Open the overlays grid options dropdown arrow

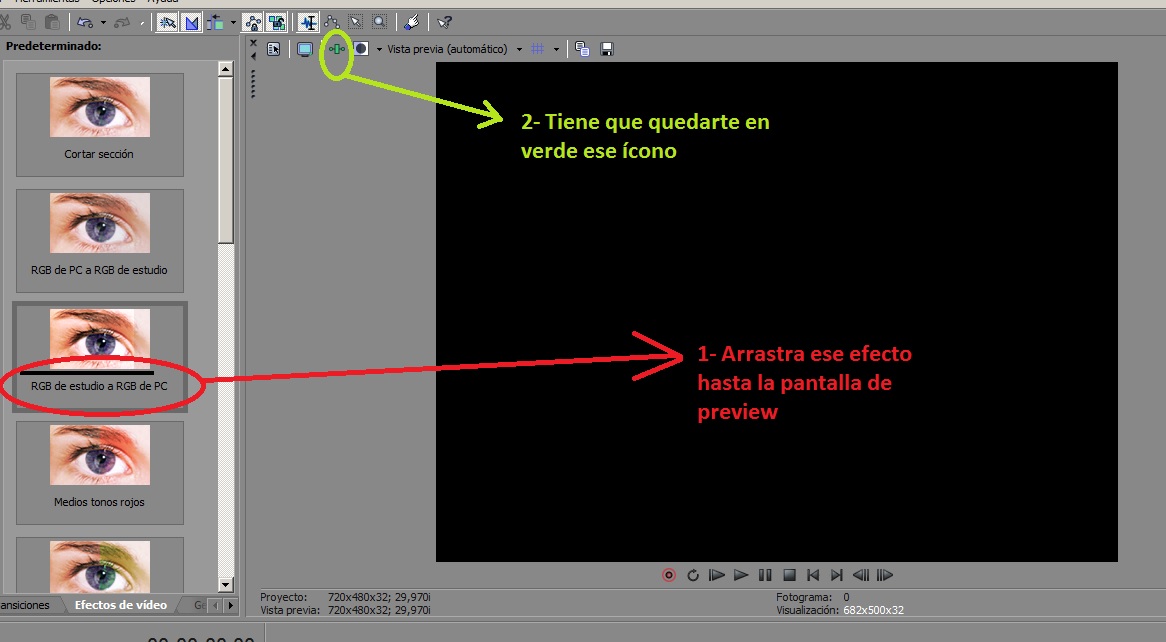pyautogui.click(x=555, y=49)
